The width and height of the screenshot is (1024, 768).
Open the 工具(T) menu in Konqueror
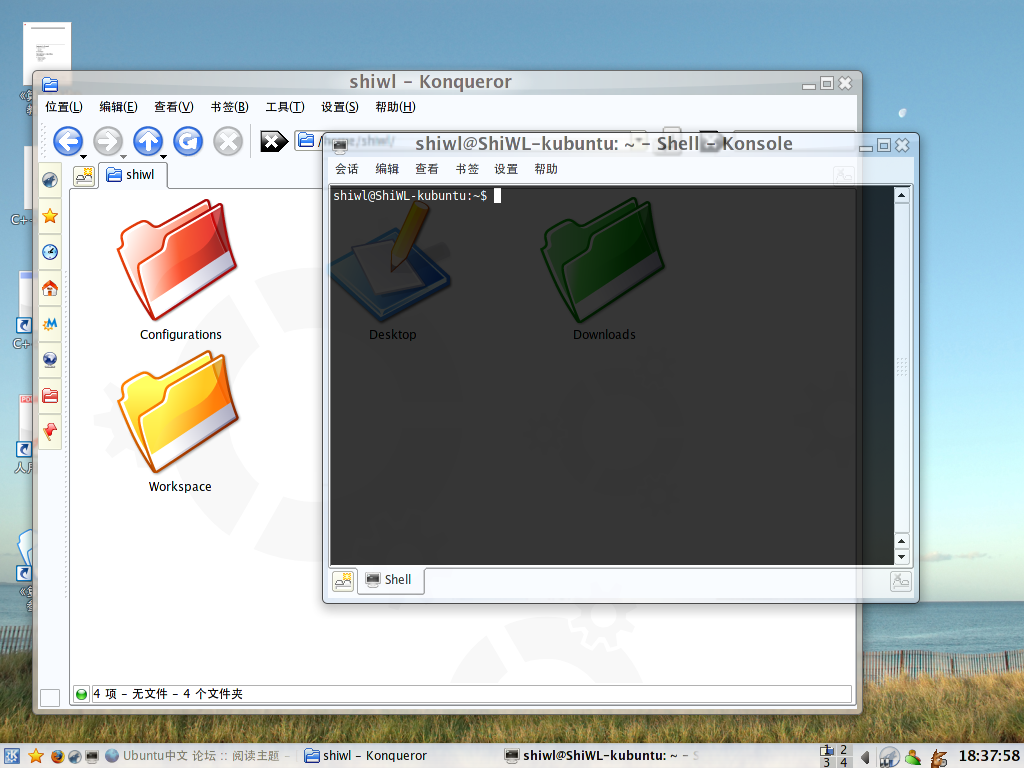[x=285, y=107]
